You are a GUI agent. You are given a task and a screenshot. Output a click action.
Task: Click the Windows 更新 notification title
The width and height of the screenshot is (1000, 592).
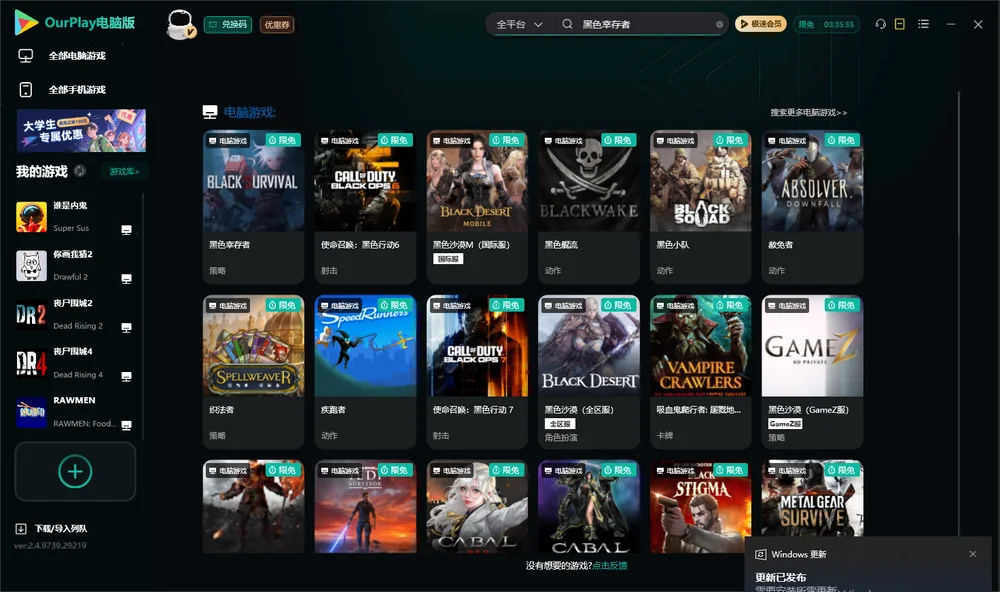[x=798, y=554]
